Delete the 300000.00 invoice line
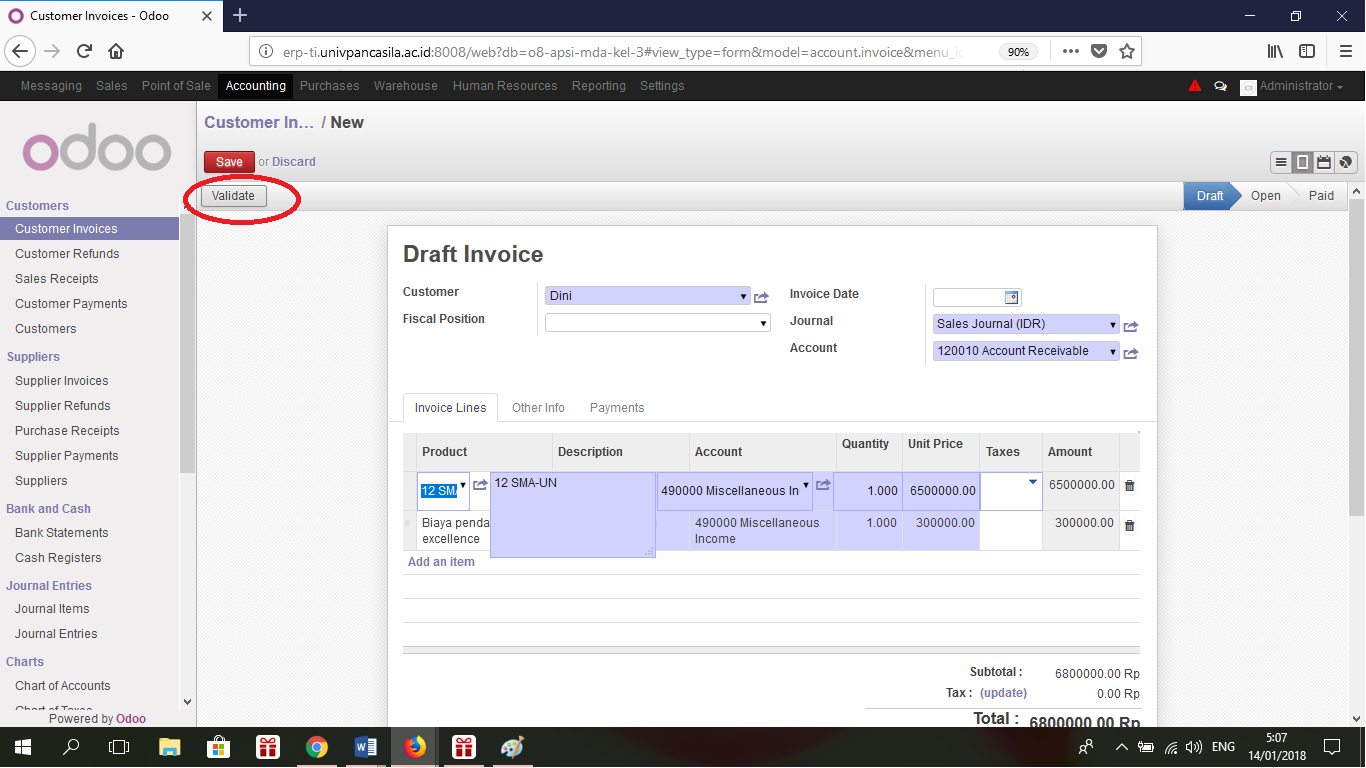The image size is (1366, 768). coord(1130,525)
